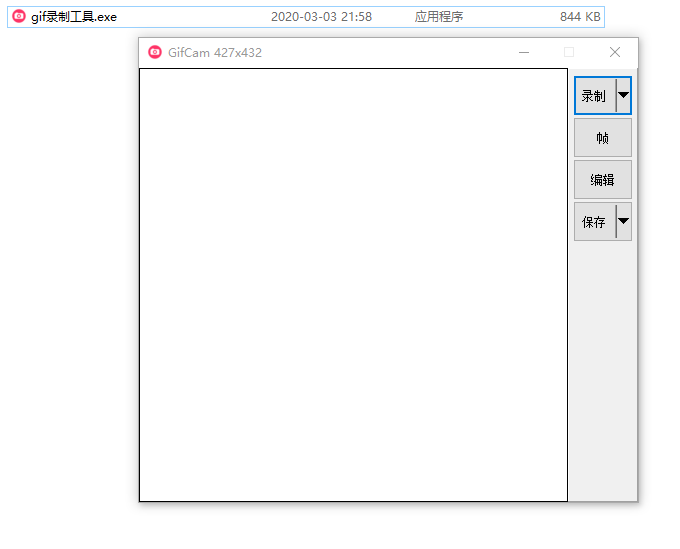
Task: Minimize the GifCam window
Action: (524, 52)
